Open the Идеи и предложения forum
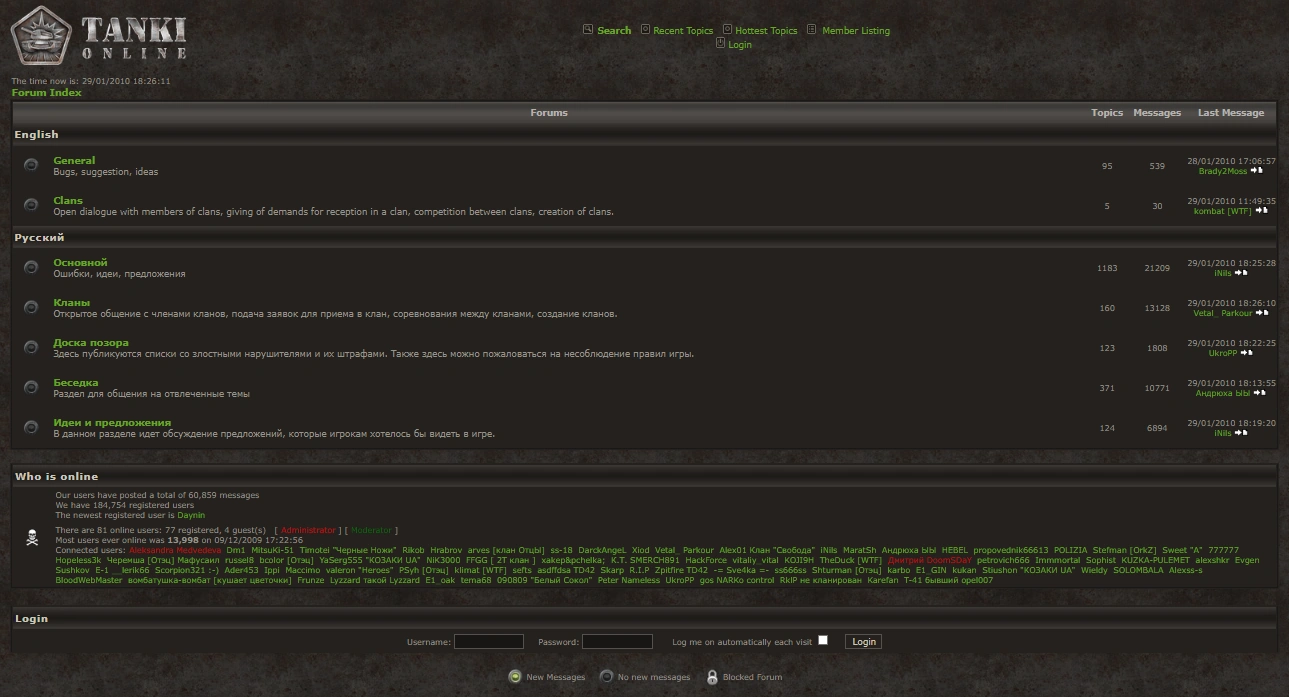The height and width of the screenshot is (697, 1289). tap(112, 422)
